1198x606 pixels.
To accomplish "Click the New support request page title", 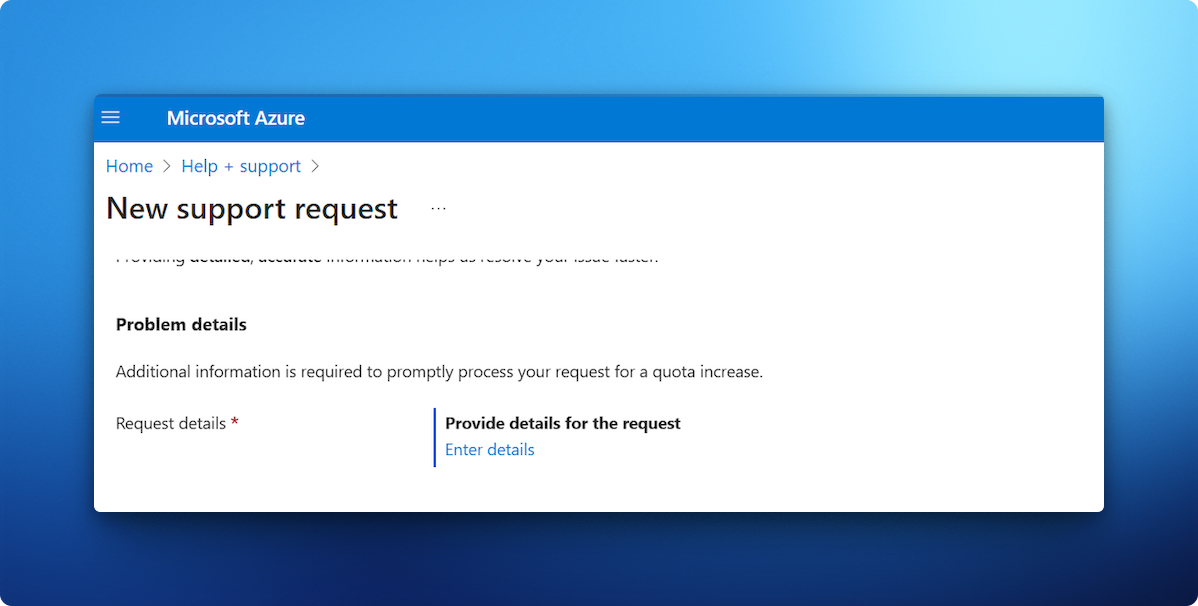I will [x=252, y=209].
